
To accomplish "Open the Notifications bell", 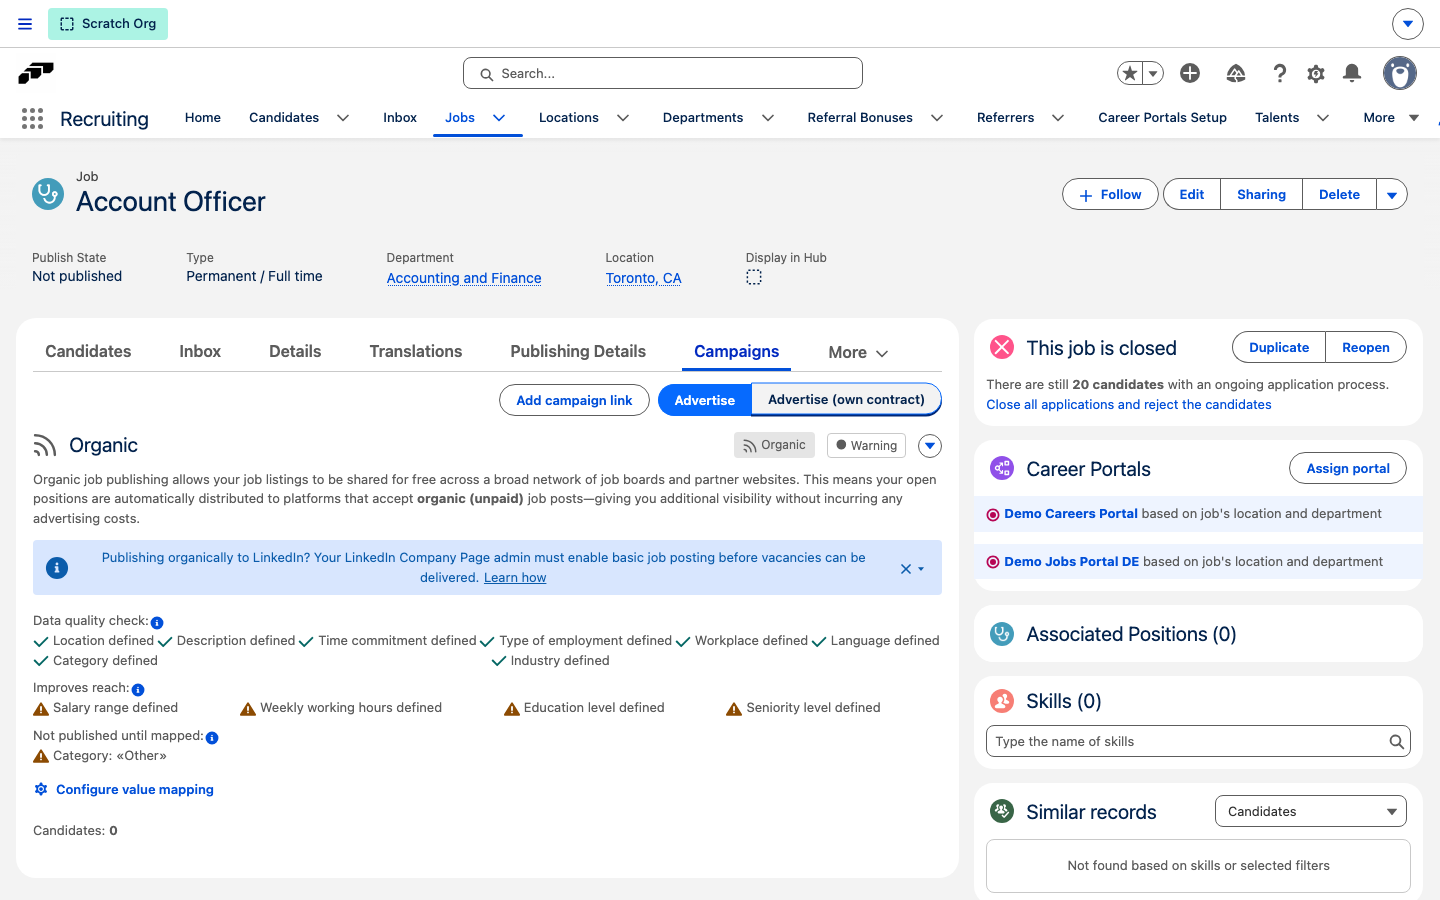I will tap(1352, 73).
